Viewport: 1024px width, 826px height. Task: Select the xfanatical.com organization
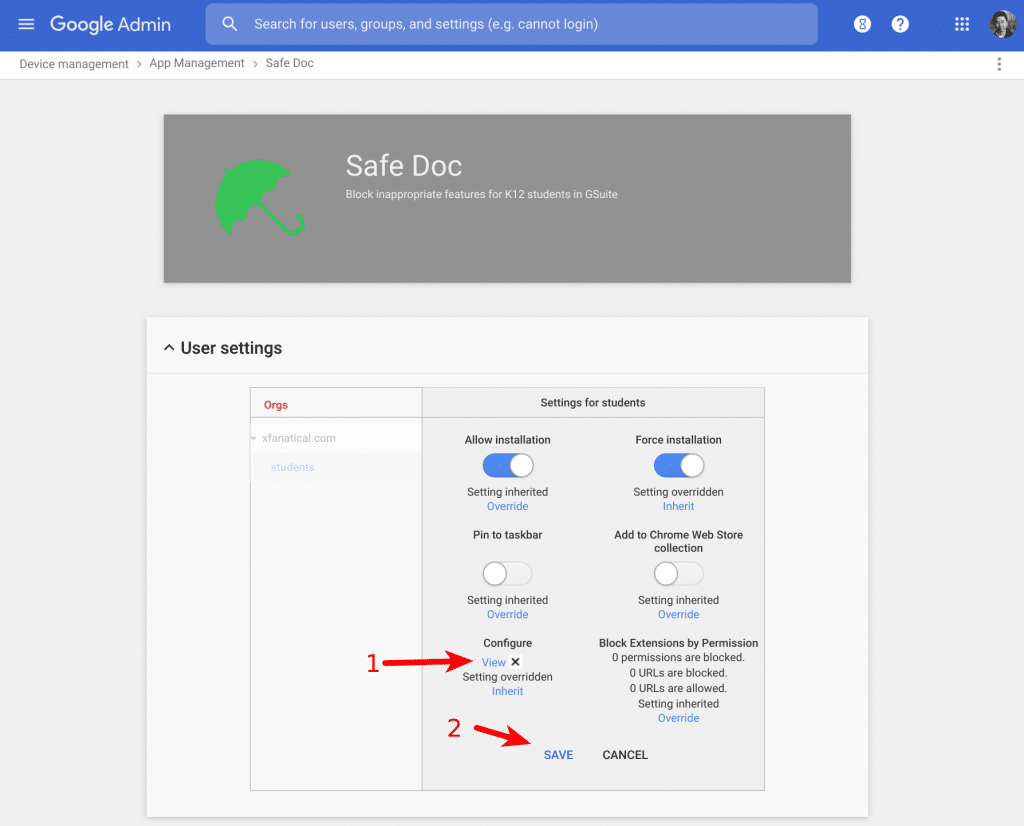(298, 438)
